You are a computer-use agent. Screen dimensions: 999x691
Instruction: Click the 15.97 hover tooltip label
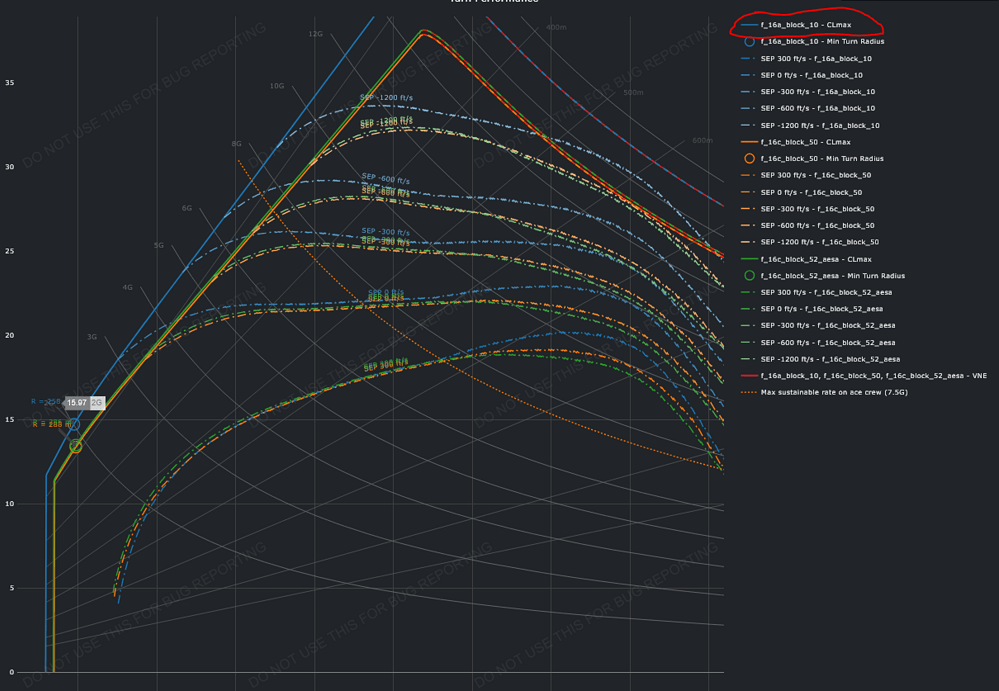[x=77, y=402]
